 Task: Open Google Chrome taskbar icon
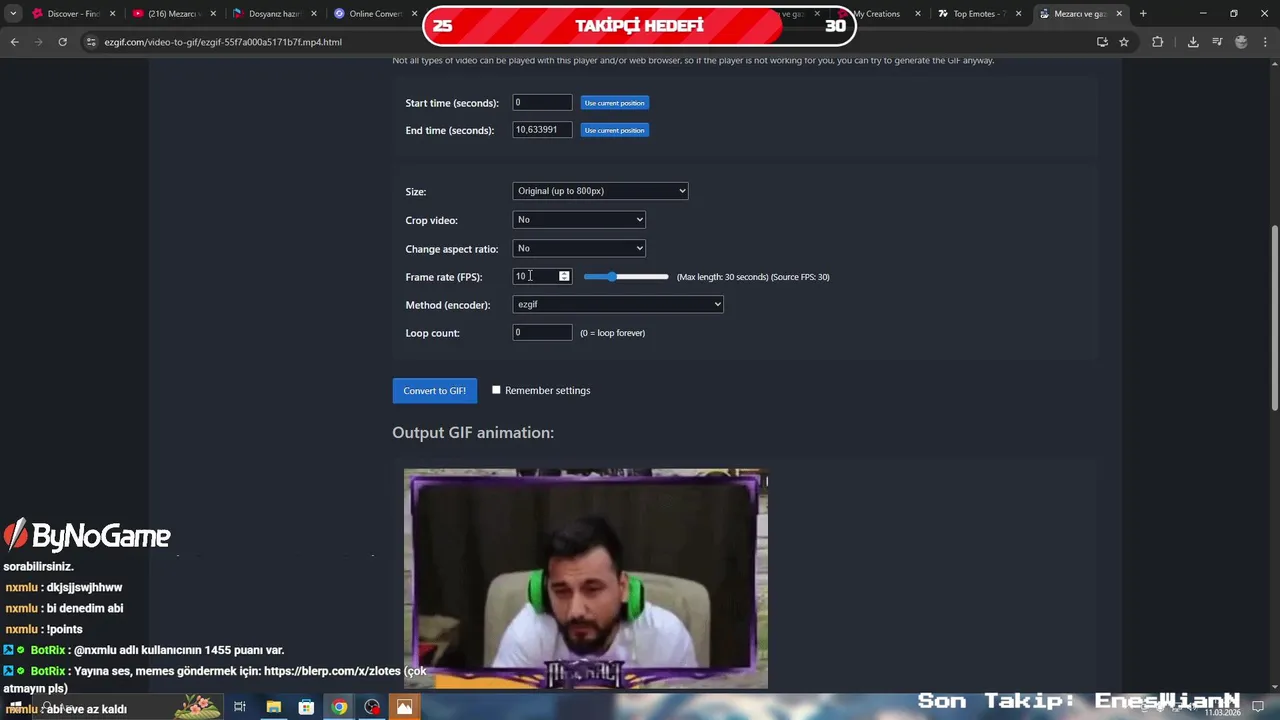click(339, 707)
